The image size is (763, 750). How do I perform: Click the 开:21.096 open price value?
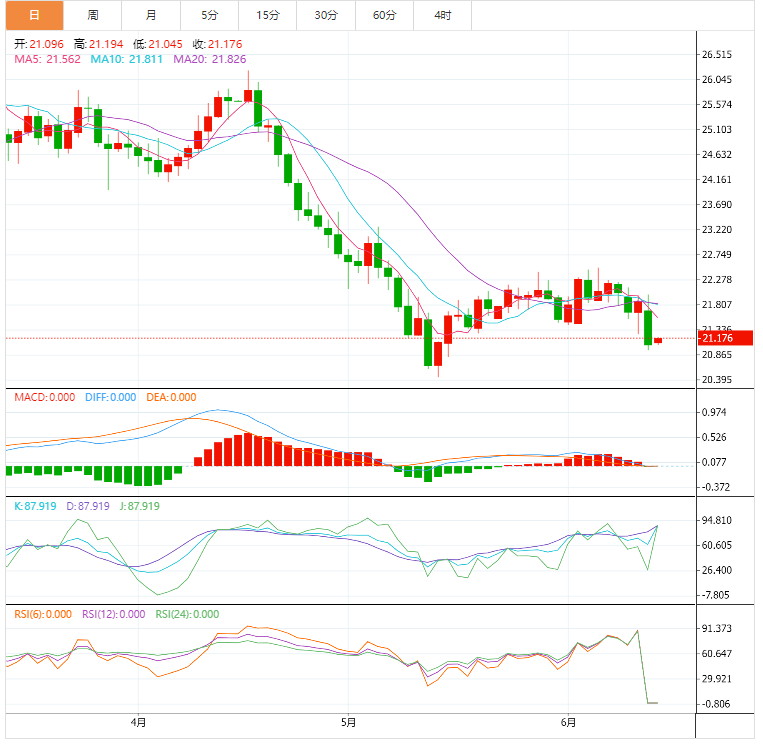click(x=39, y=44)
